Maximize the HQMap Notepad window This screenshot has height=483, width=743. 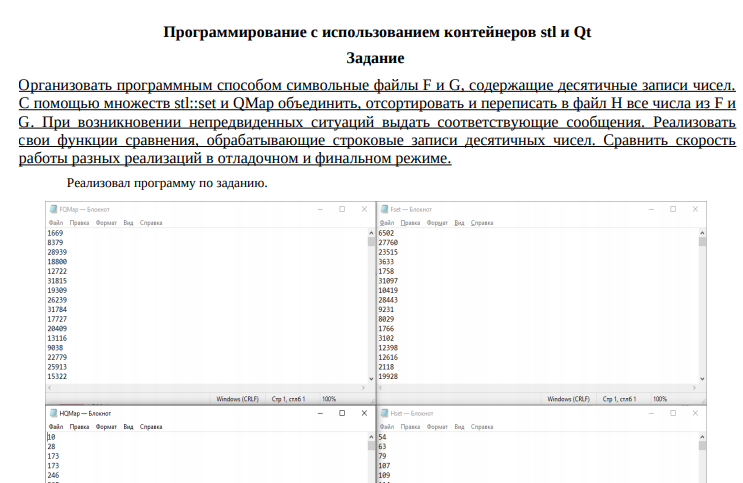[x=342, y=413]
